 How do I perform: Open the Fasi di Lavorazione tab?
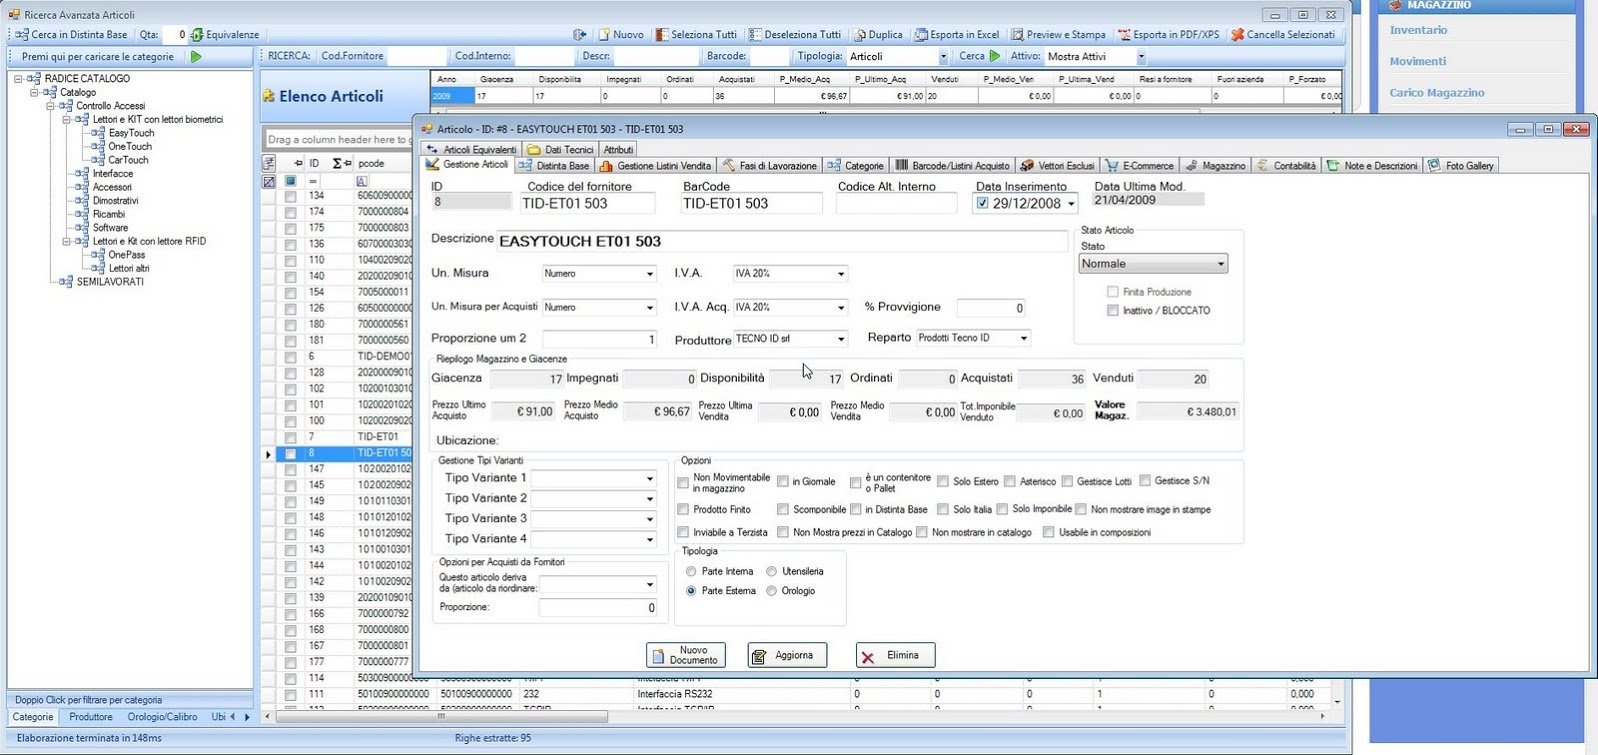[x=769, y=166]
